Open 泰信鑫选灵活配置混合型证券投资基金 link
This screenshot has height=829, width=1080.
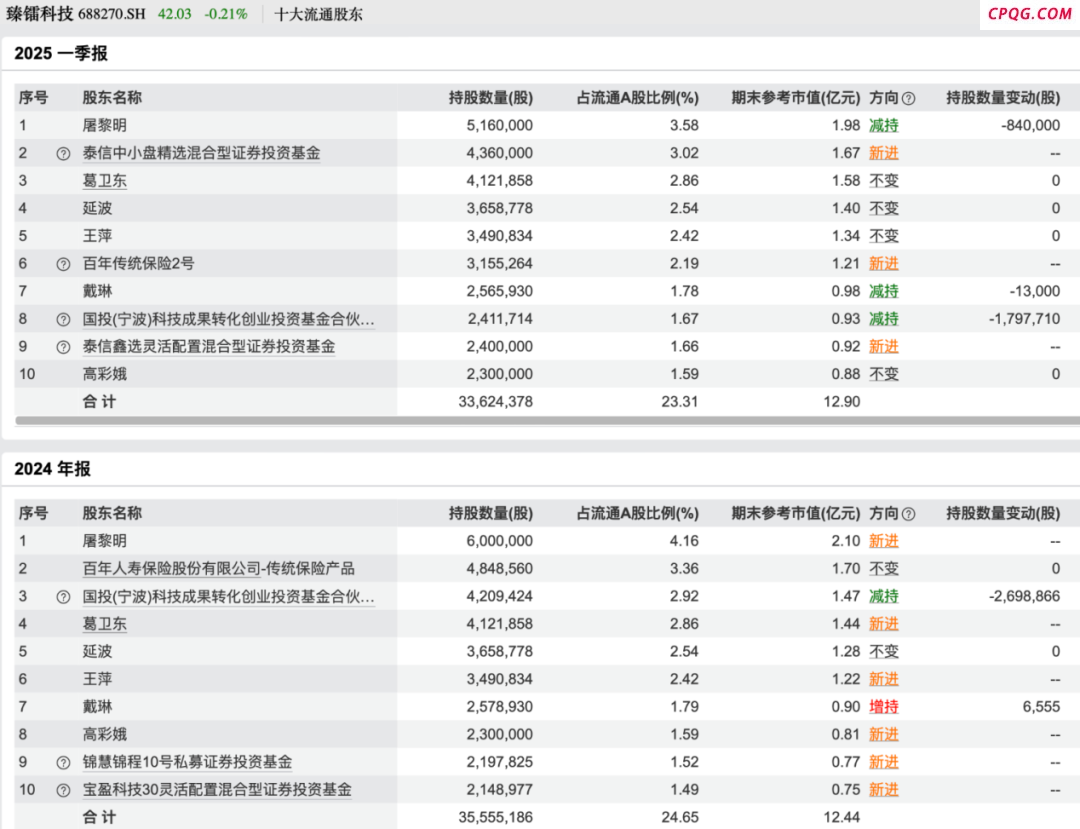point(209,346)
